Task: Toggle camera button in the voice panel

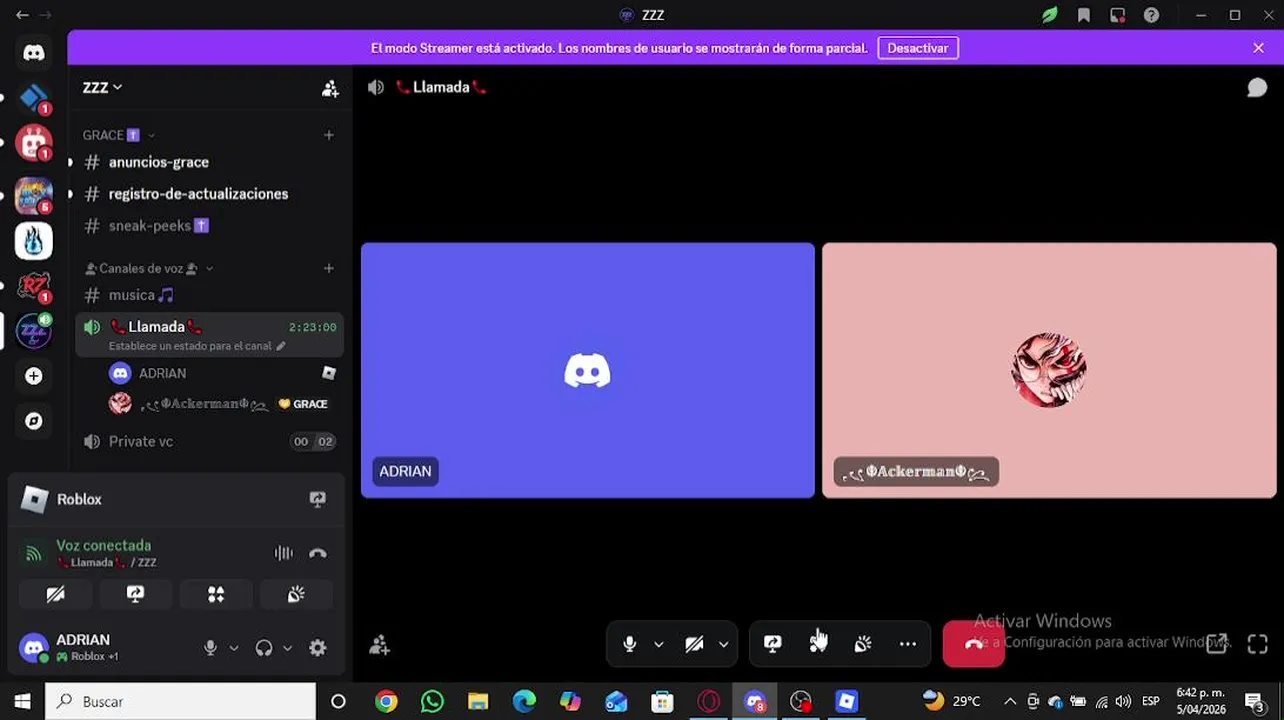Action: 56,594
